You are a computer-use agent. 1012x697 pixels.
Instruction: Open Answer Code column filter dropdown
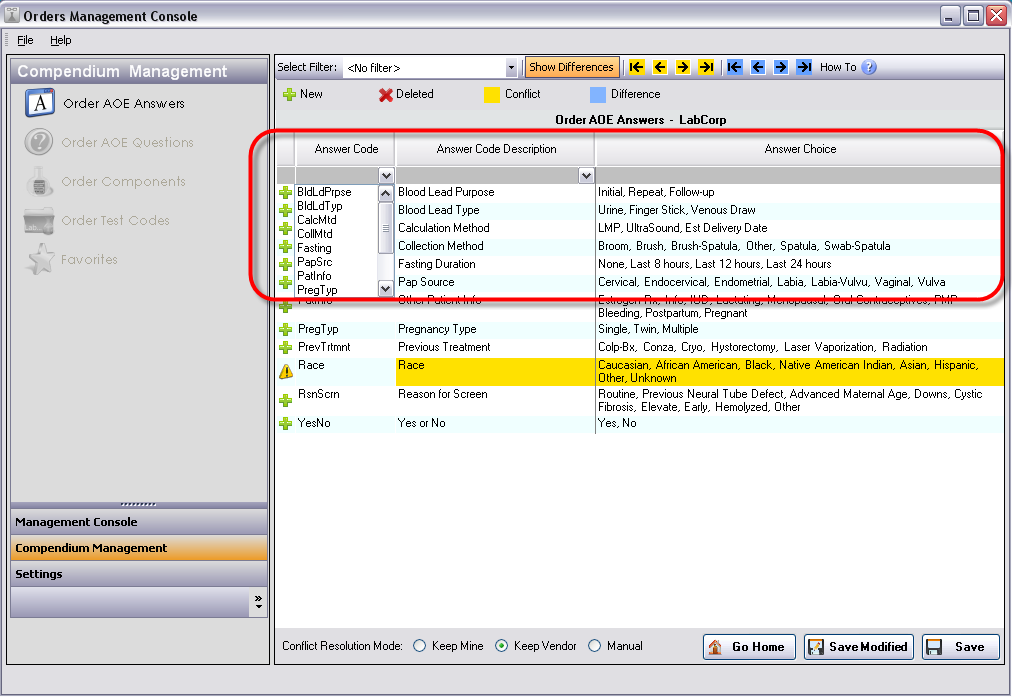click(386, 176)
